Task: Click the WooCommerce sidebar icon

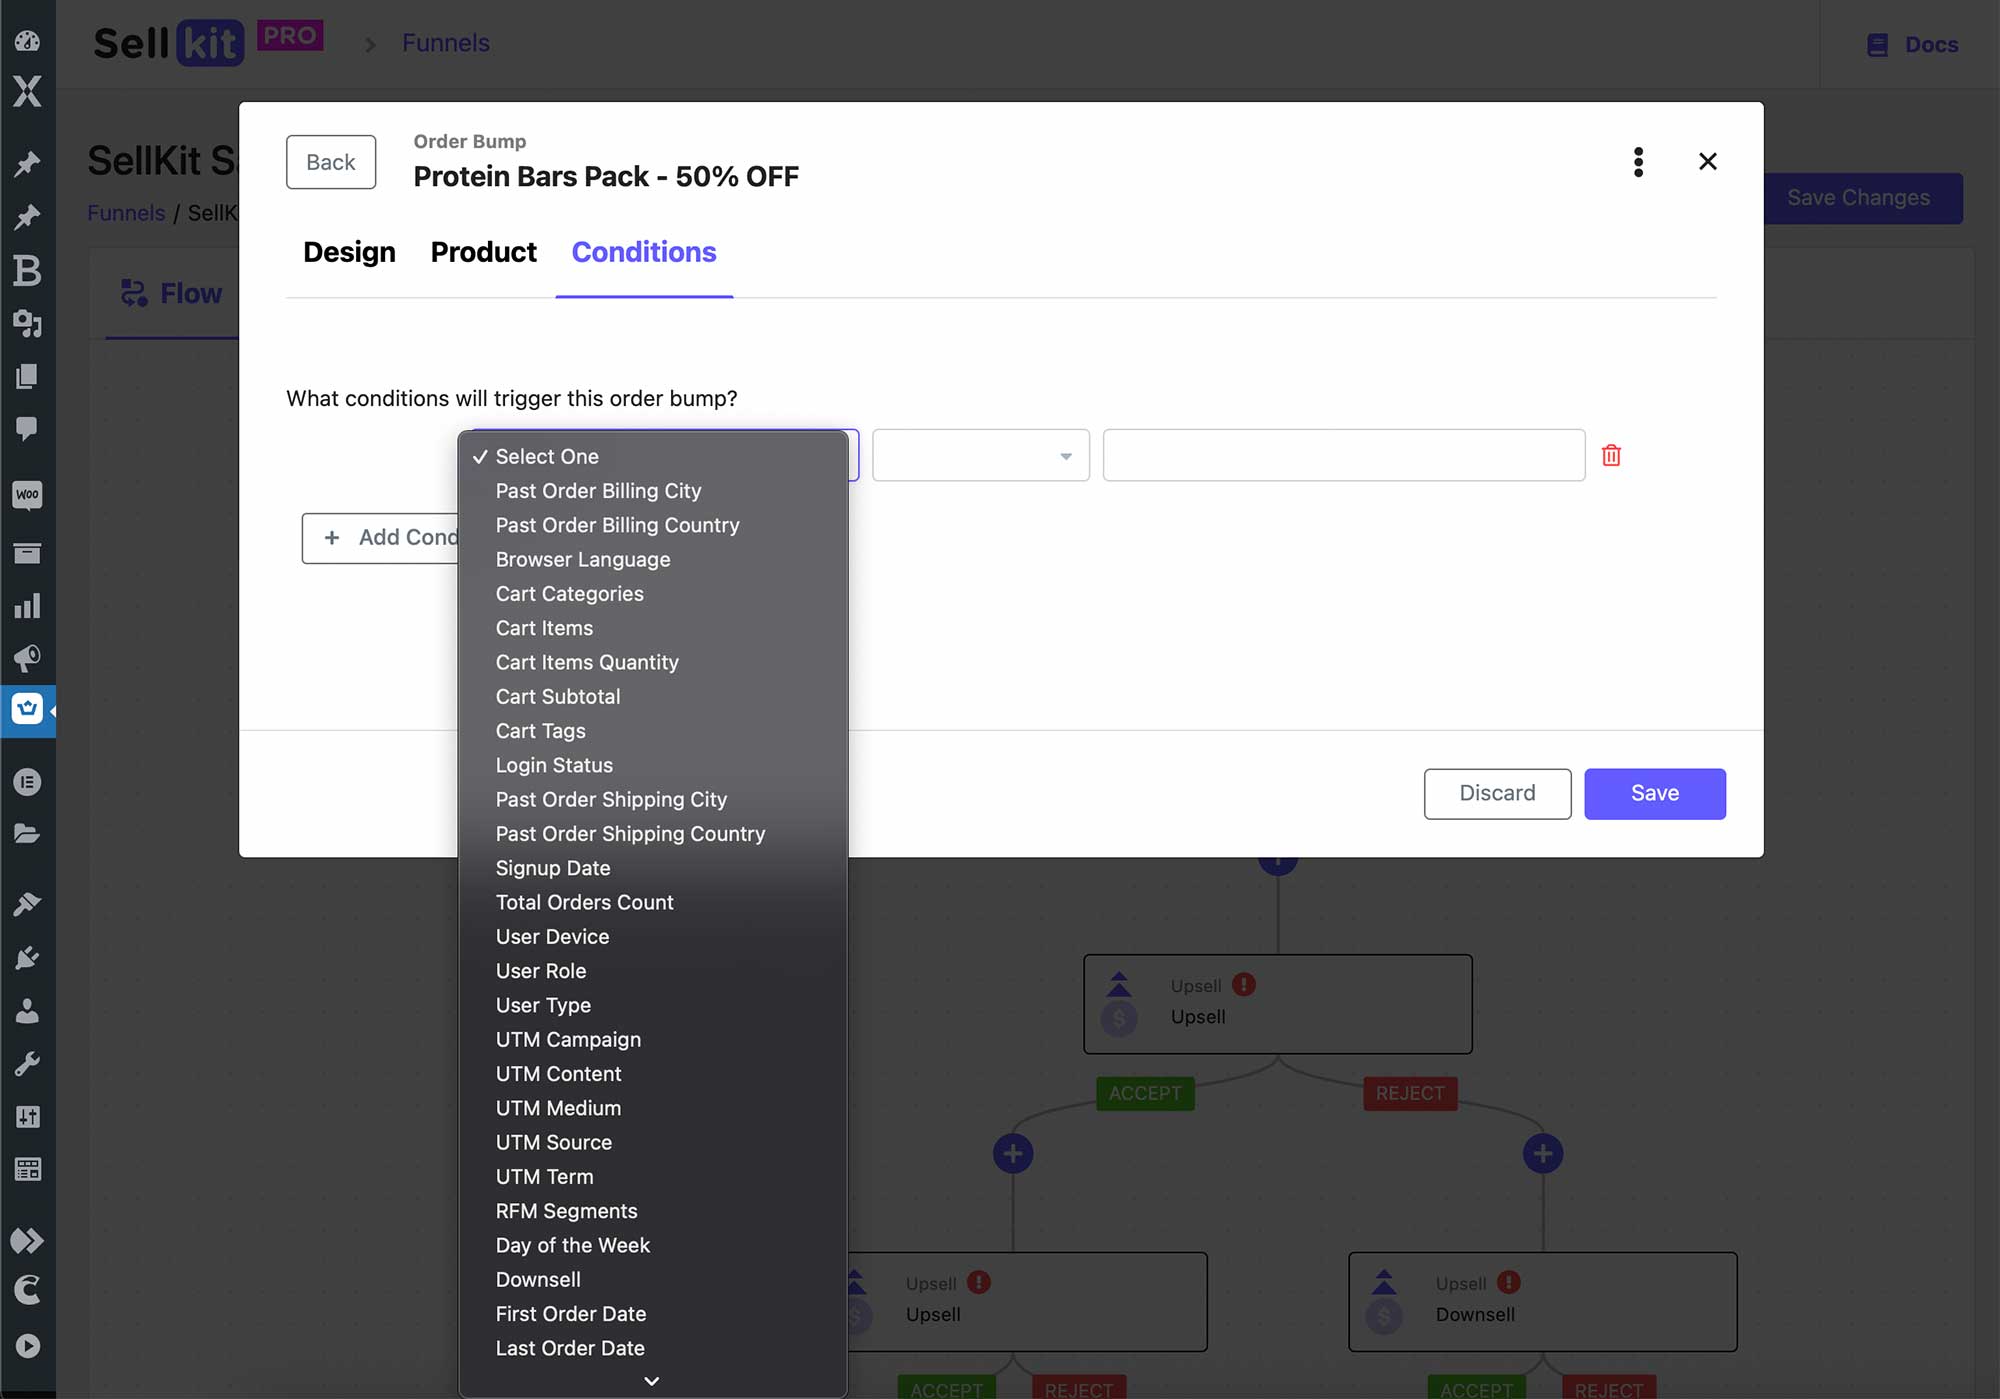Action: coord(27,496)
